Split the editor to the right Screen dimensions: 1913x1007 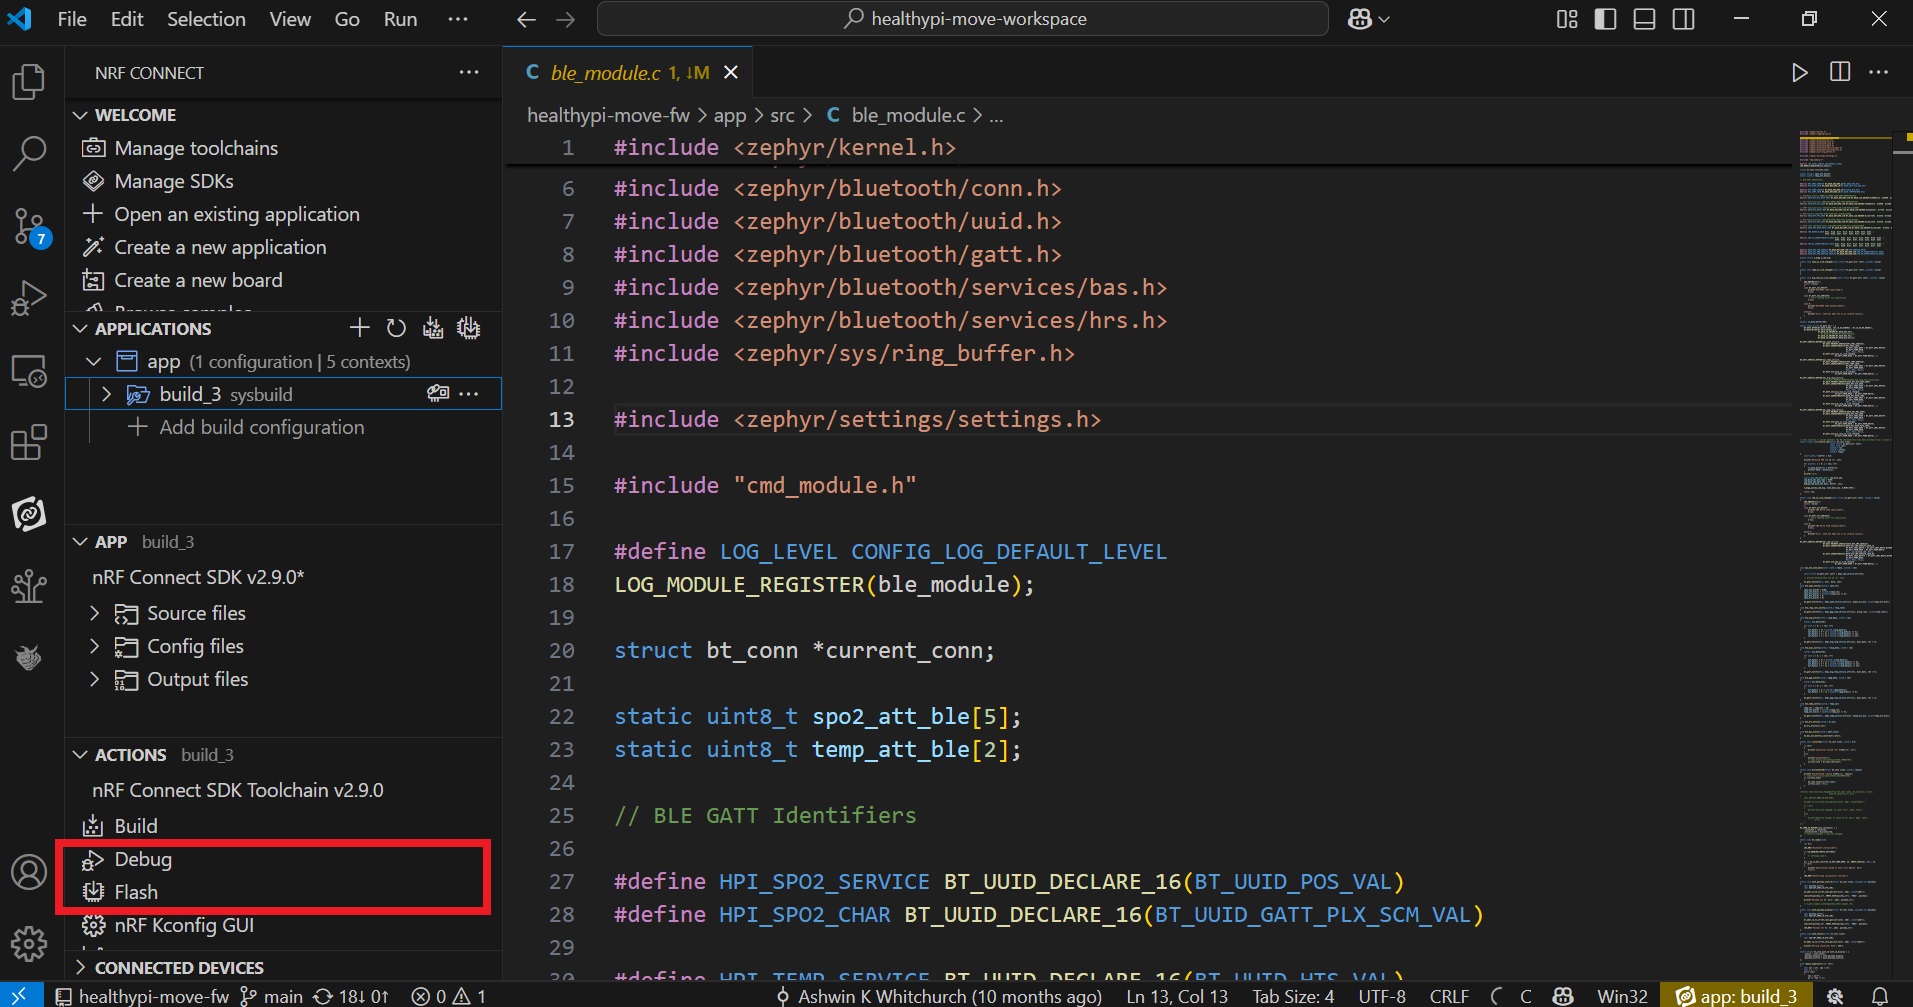tap(1839, 72)
